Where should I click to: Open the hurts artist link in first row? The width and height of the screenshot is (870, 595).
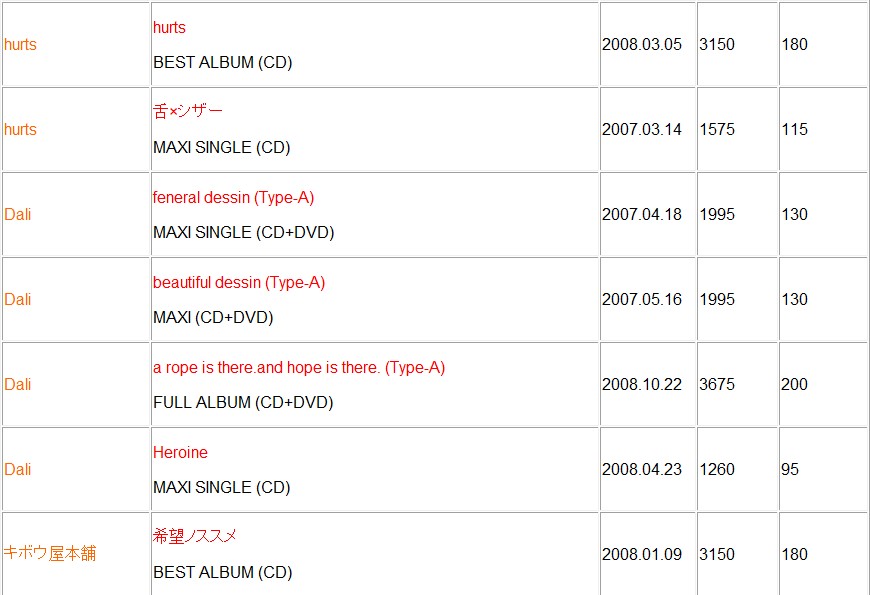20,45
